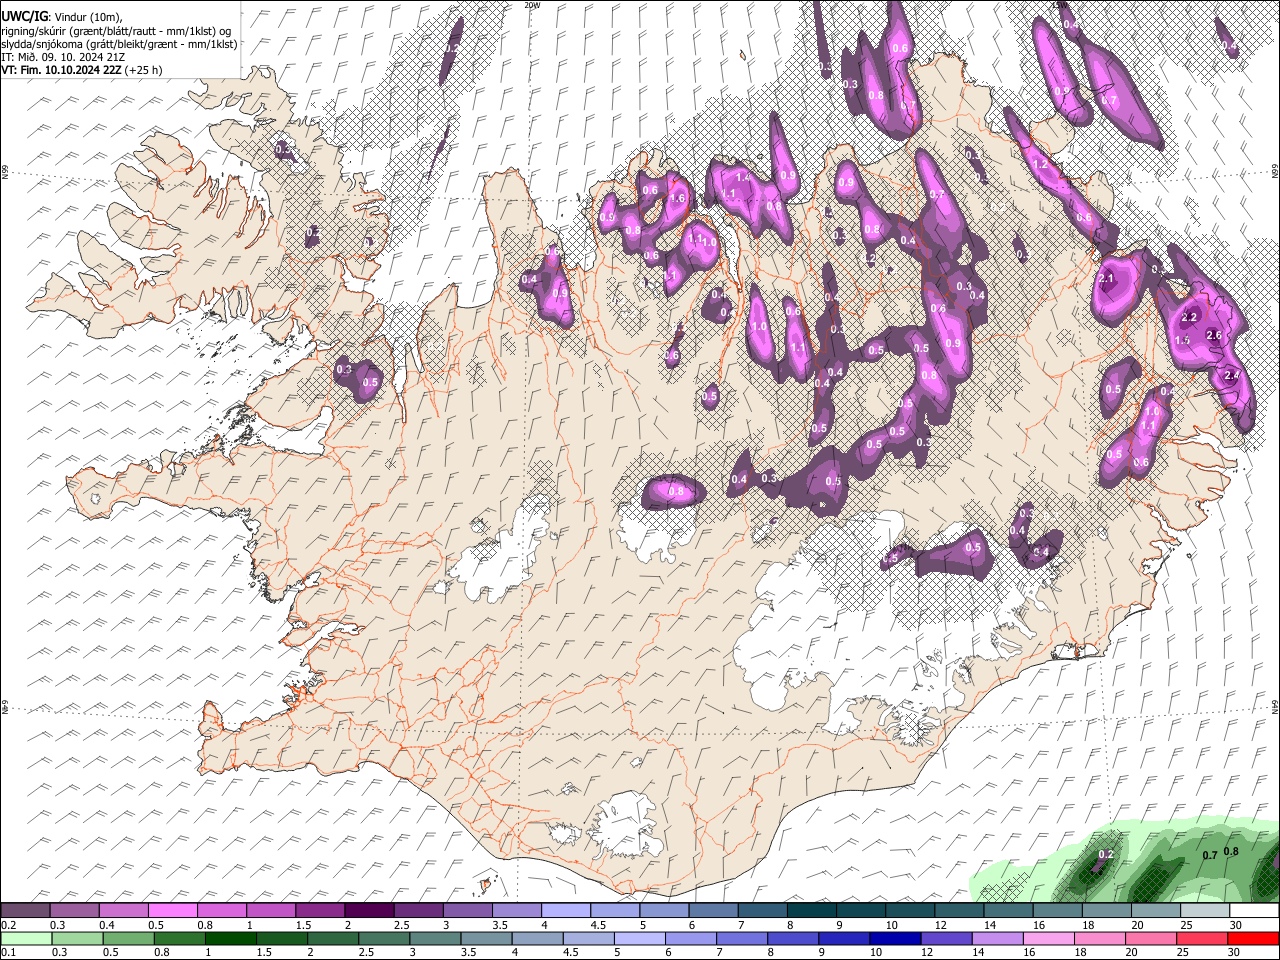Click the 2.4 precipitation value in the east
The width and height of the screenshot is (1280, 960).
click(1232, 375)
